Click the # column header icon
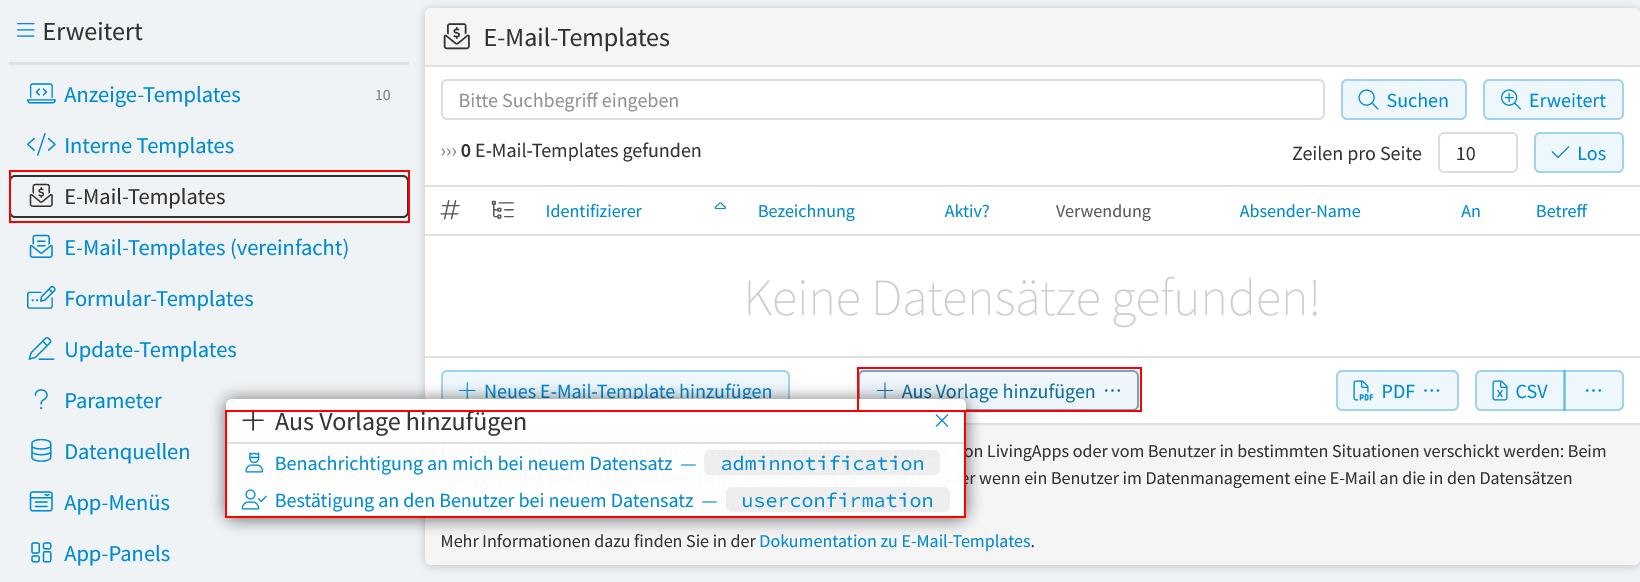The height and width of the screenshot is (582, 1640). [451, 210]
